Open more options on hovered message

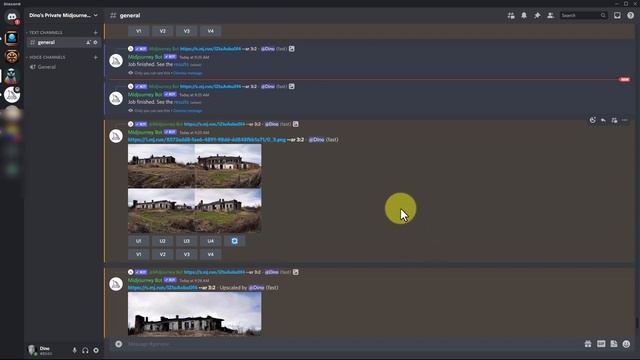(625, 120)
